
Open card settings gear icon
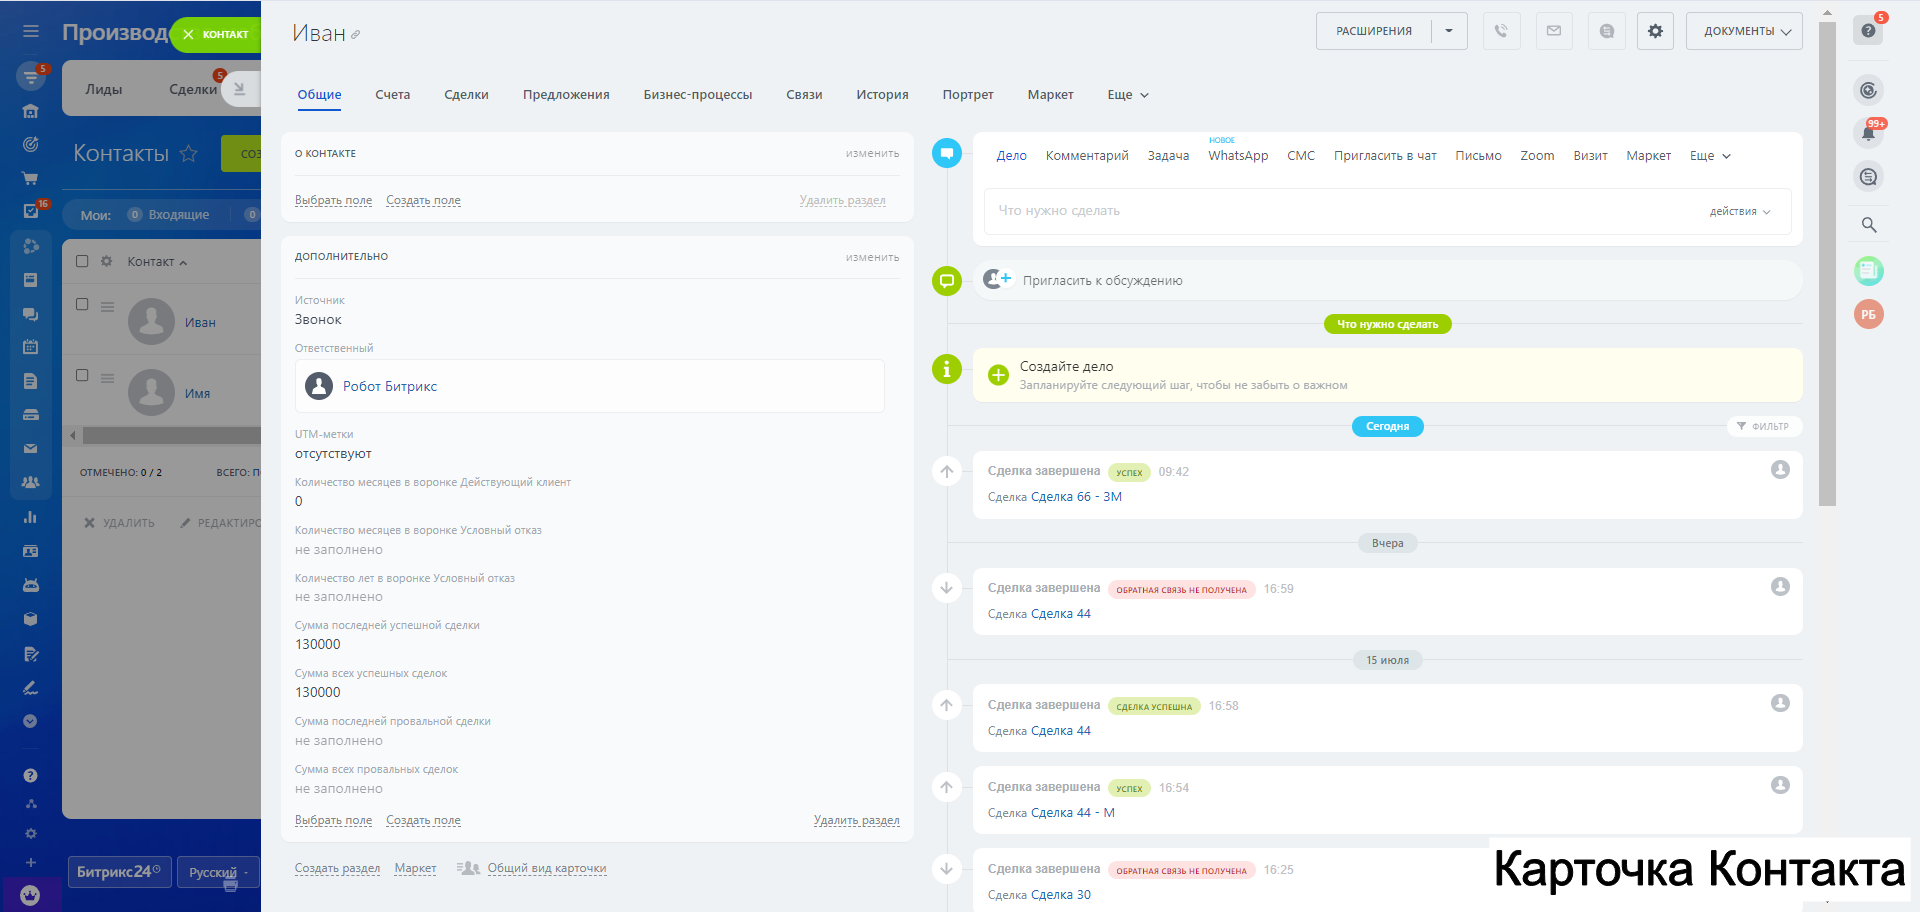(x=1655, y=31)
